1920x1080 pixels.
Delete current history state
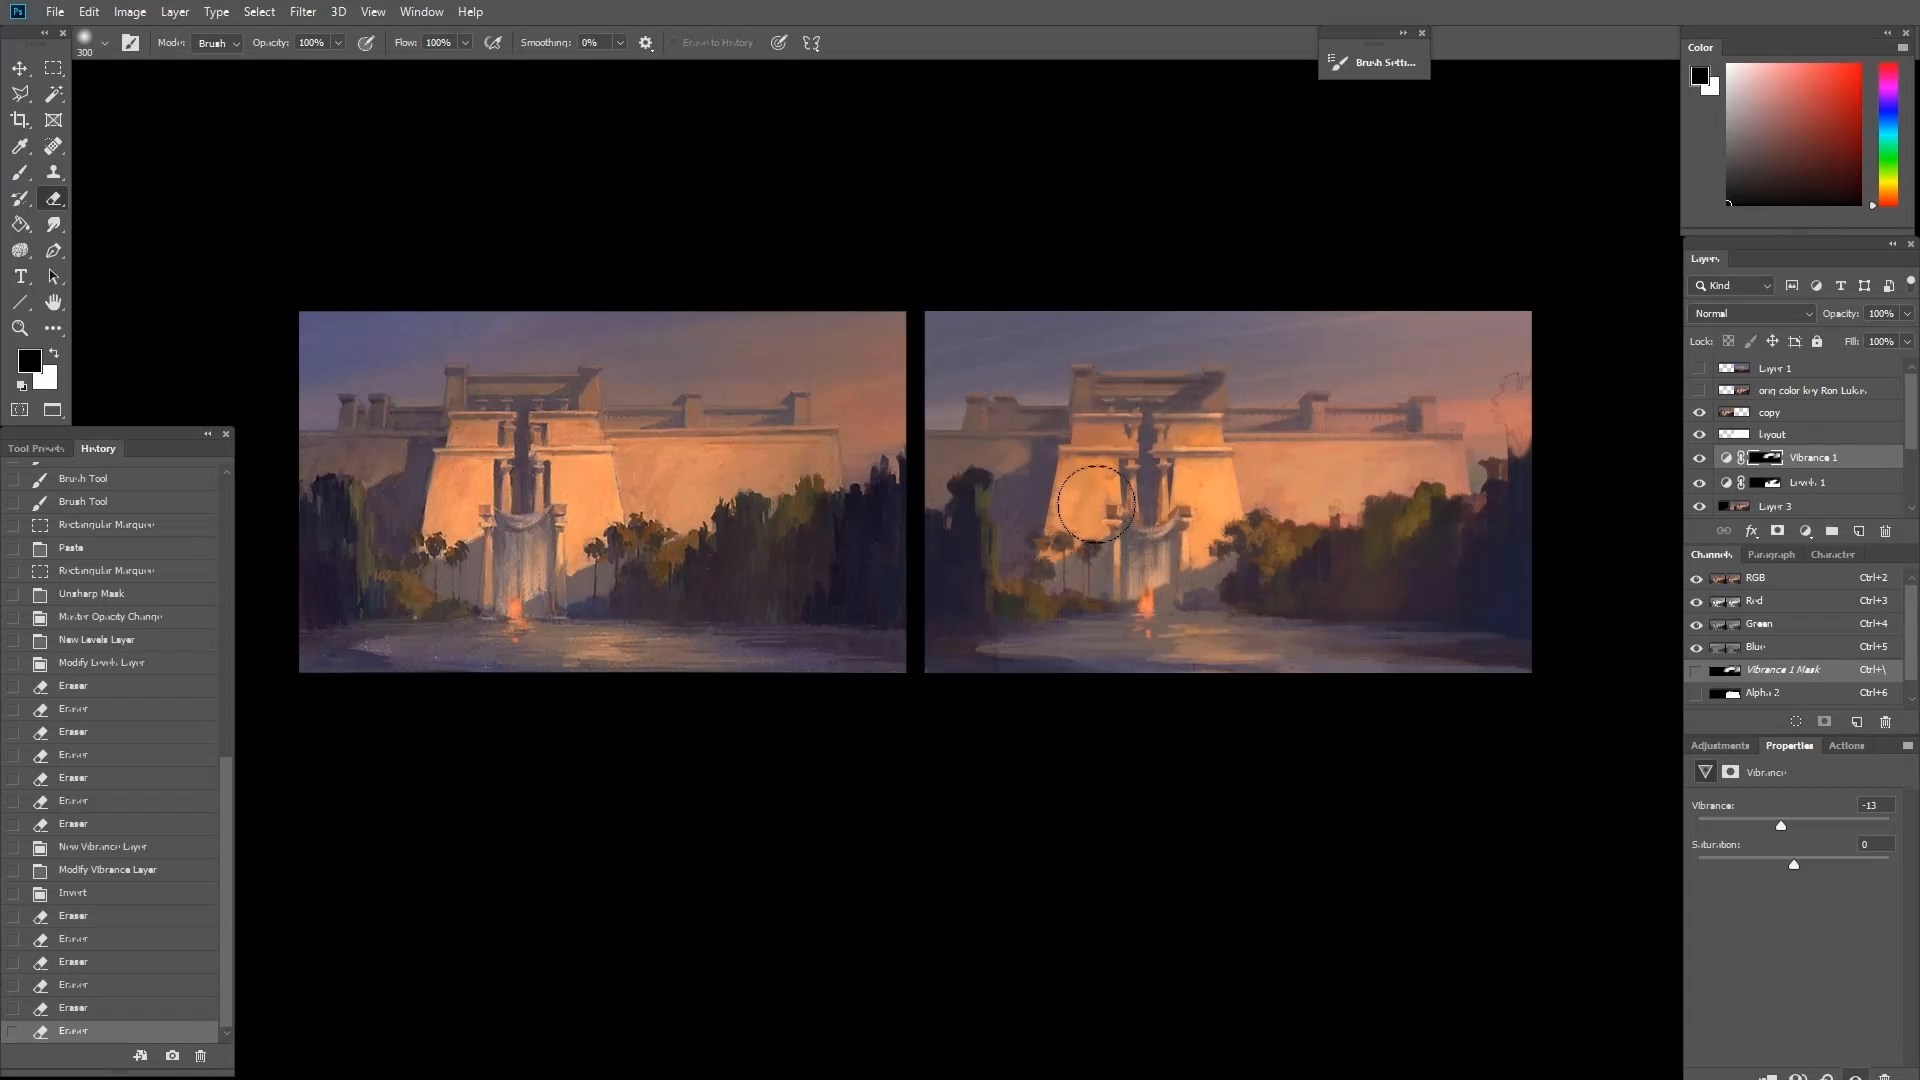pos(200,1055)
